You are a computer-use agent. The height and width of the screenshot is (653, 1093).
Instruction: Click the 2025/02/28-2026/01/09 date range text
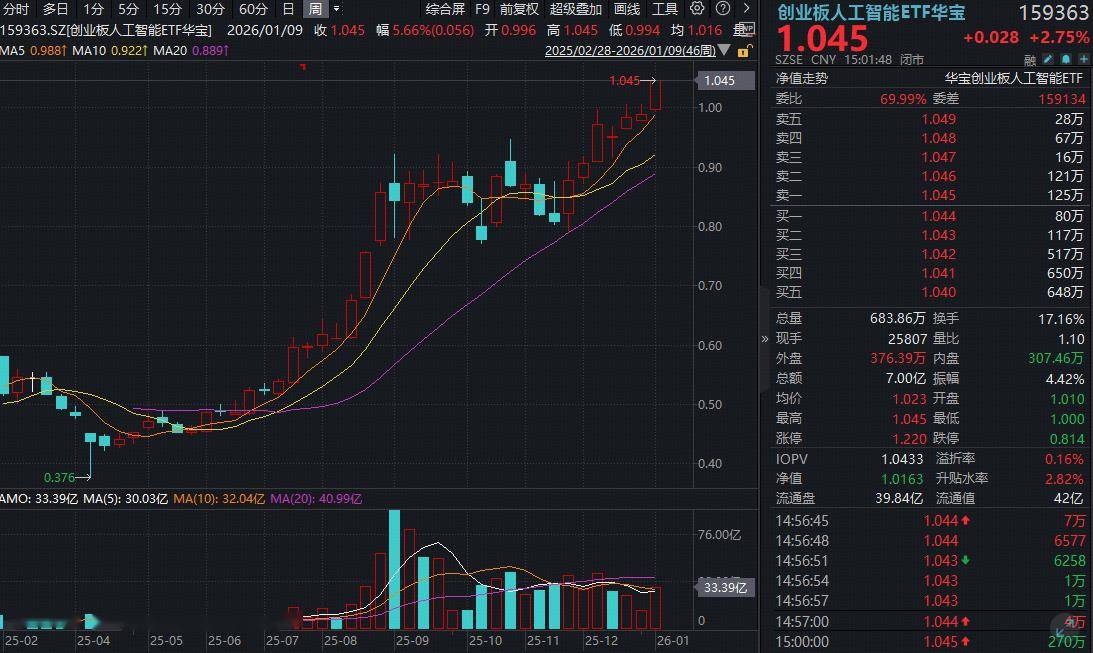click(630, 49)
